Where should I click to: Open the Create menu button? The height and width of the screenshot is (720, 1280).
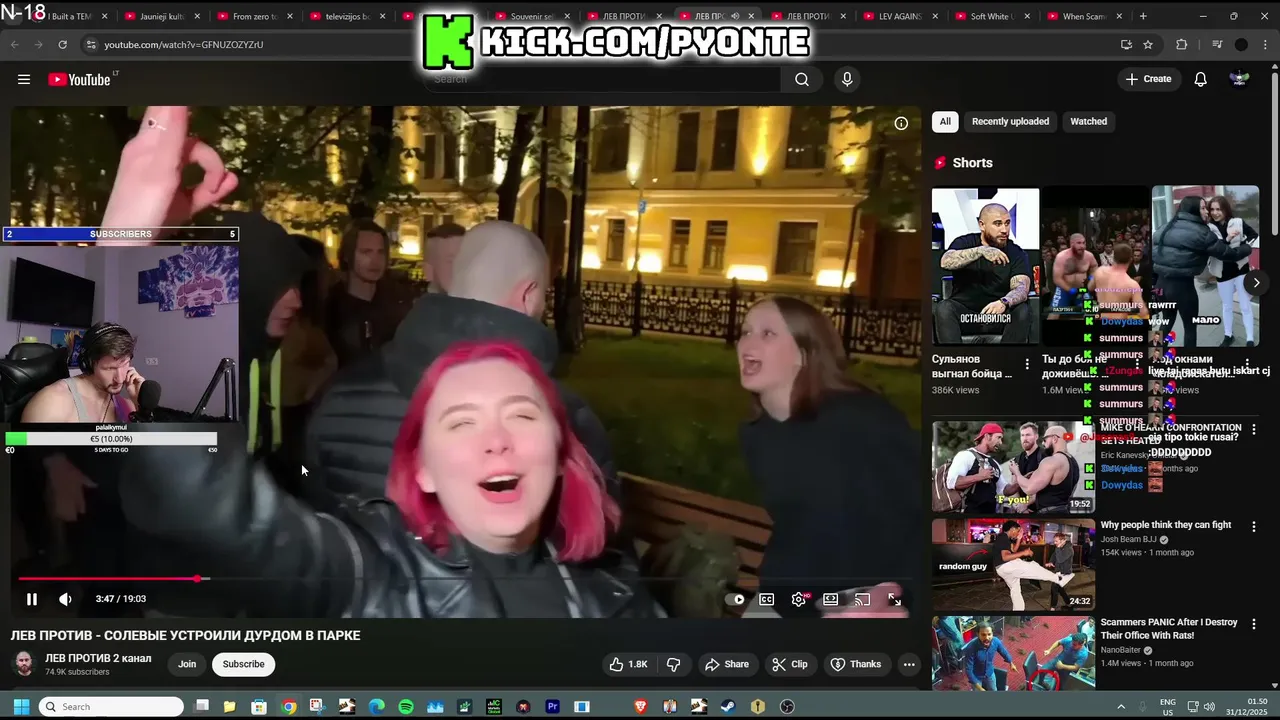[x=1148, y=79]
